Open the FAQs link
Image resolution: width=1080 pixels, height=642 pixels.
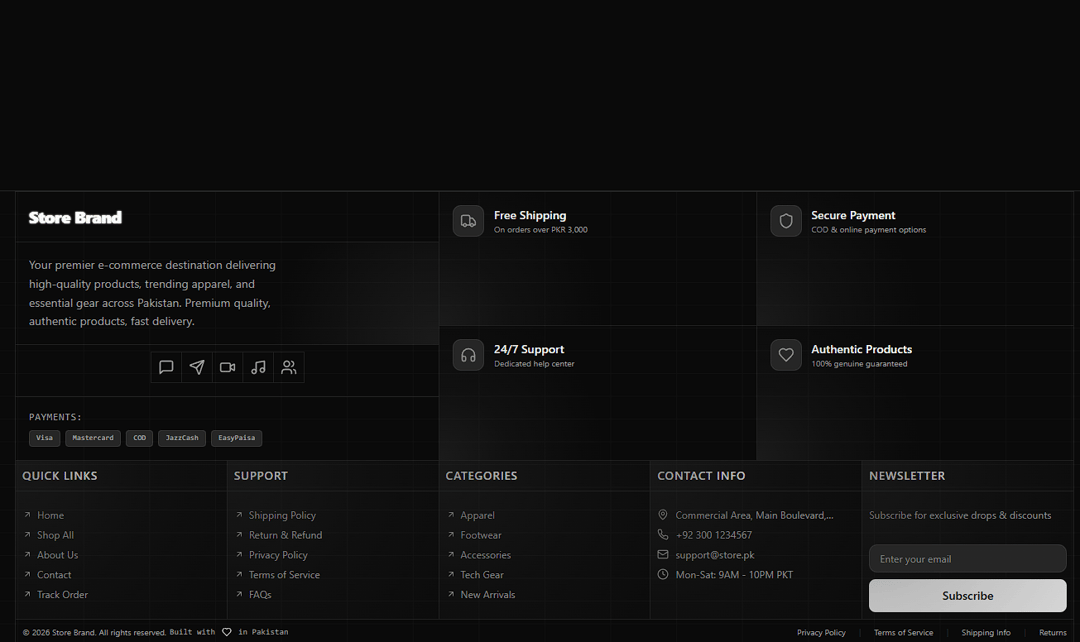pos(260,594)
